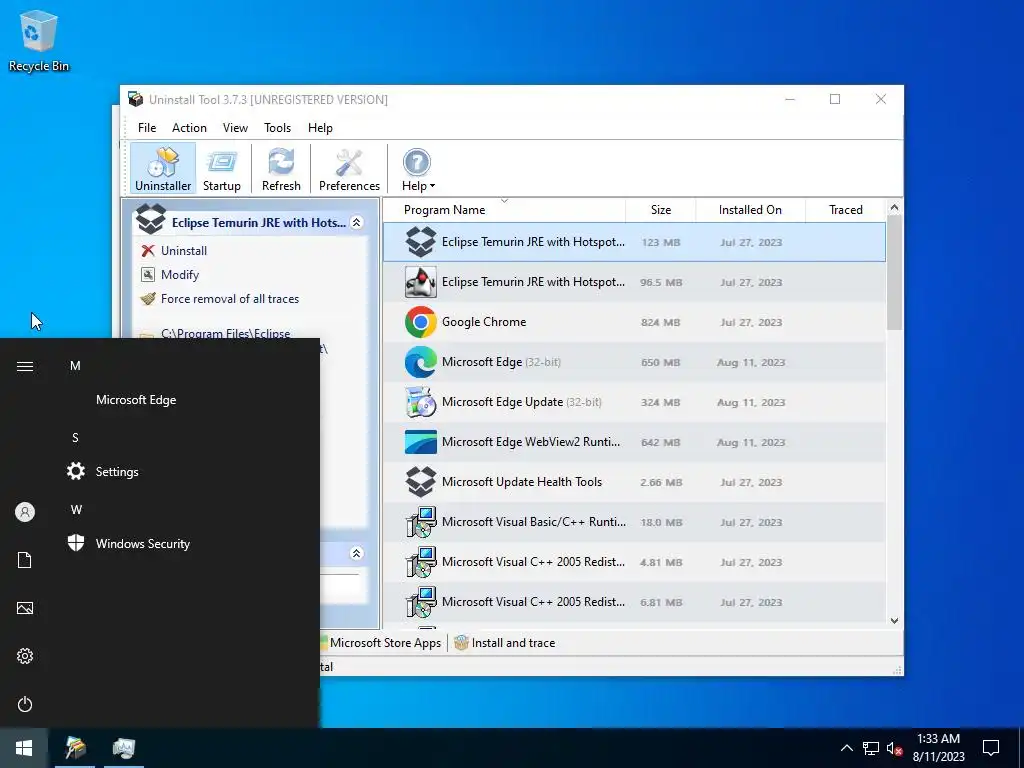Open the Tools menu
1024x768 pixels.
[277, 128]
